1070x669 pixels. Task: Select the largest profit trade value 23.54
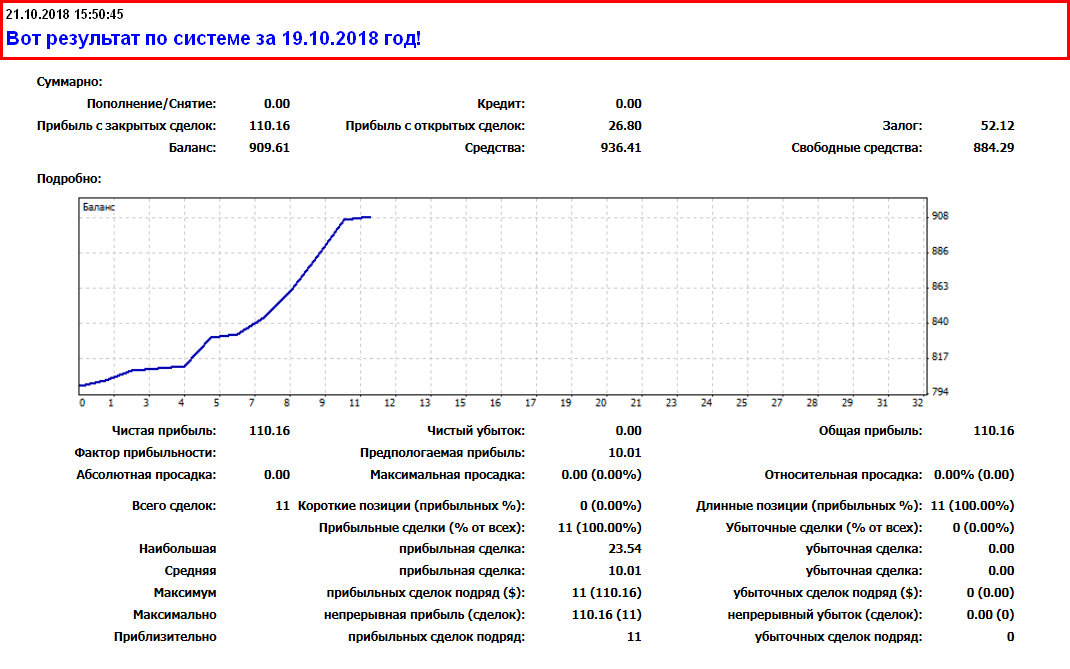625,549
